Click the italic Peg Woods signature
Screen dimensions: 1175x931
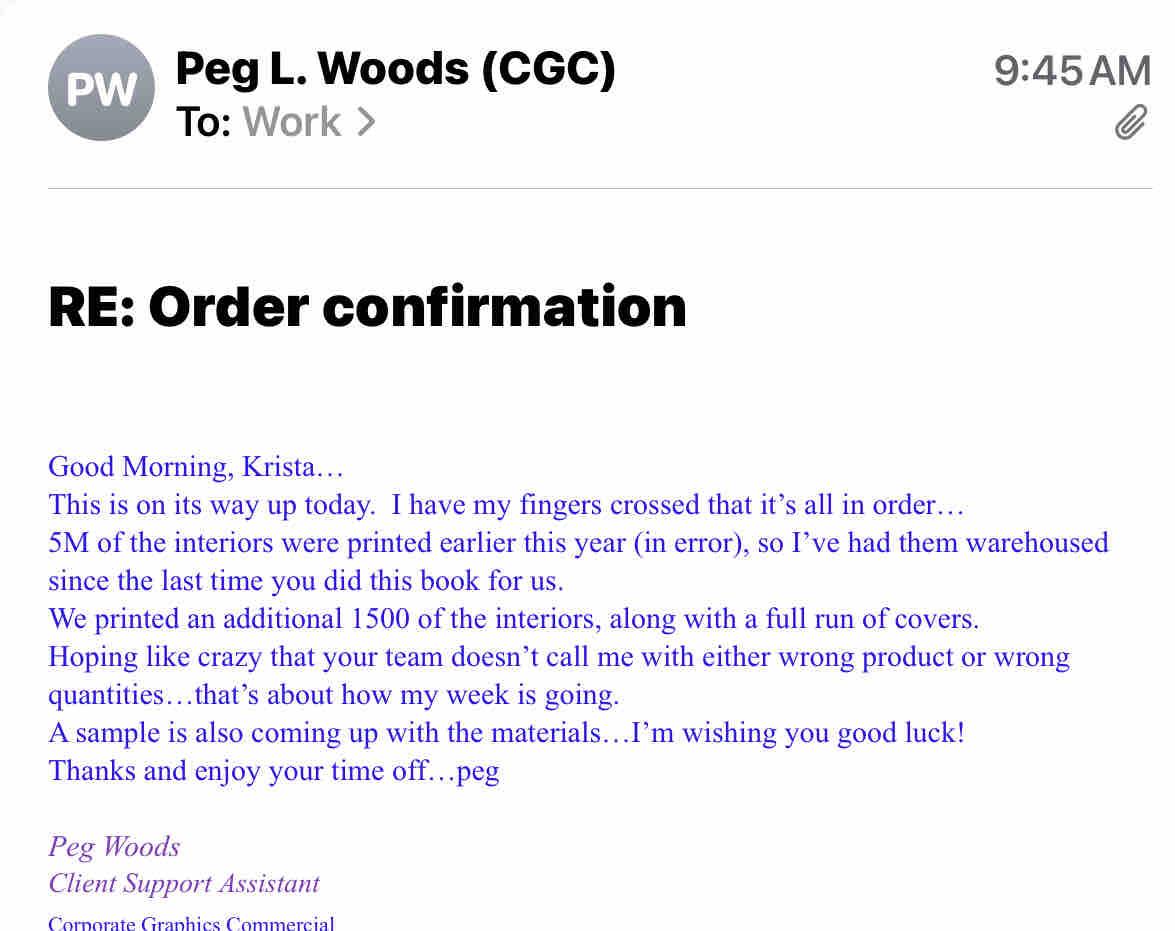[x=114, y=847]
